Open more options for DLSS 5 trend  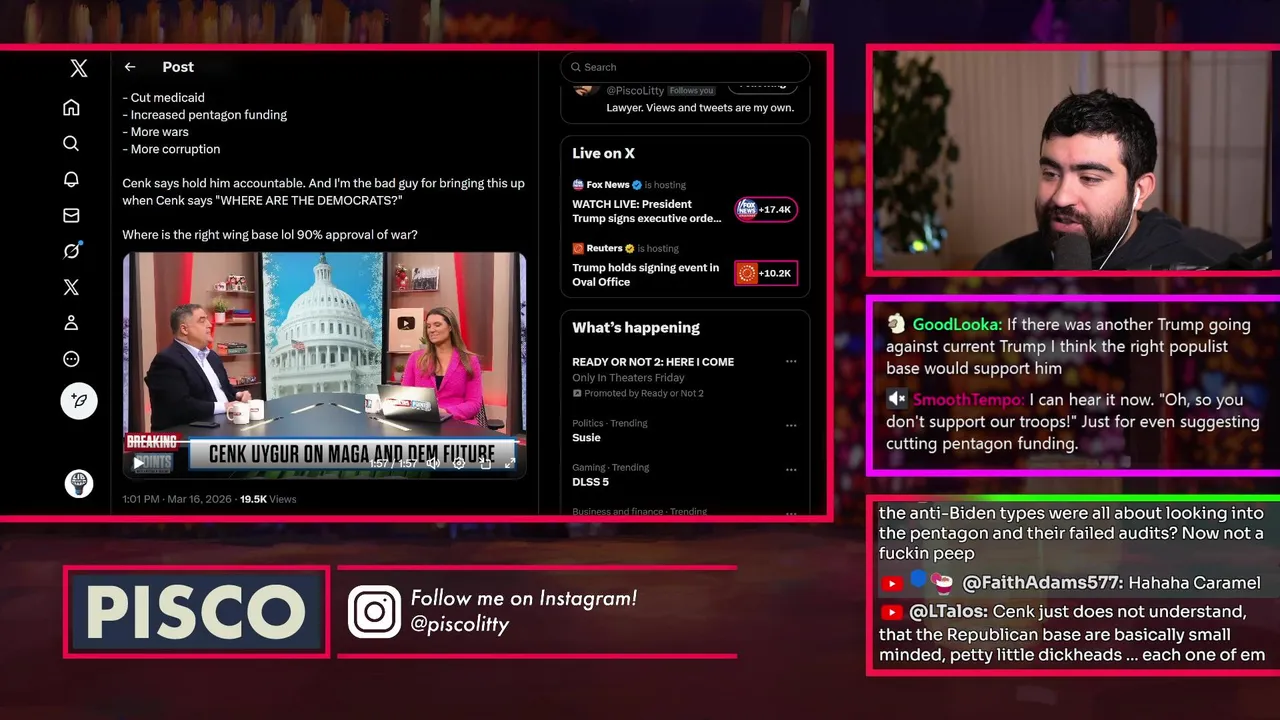[x=791, y=469]
